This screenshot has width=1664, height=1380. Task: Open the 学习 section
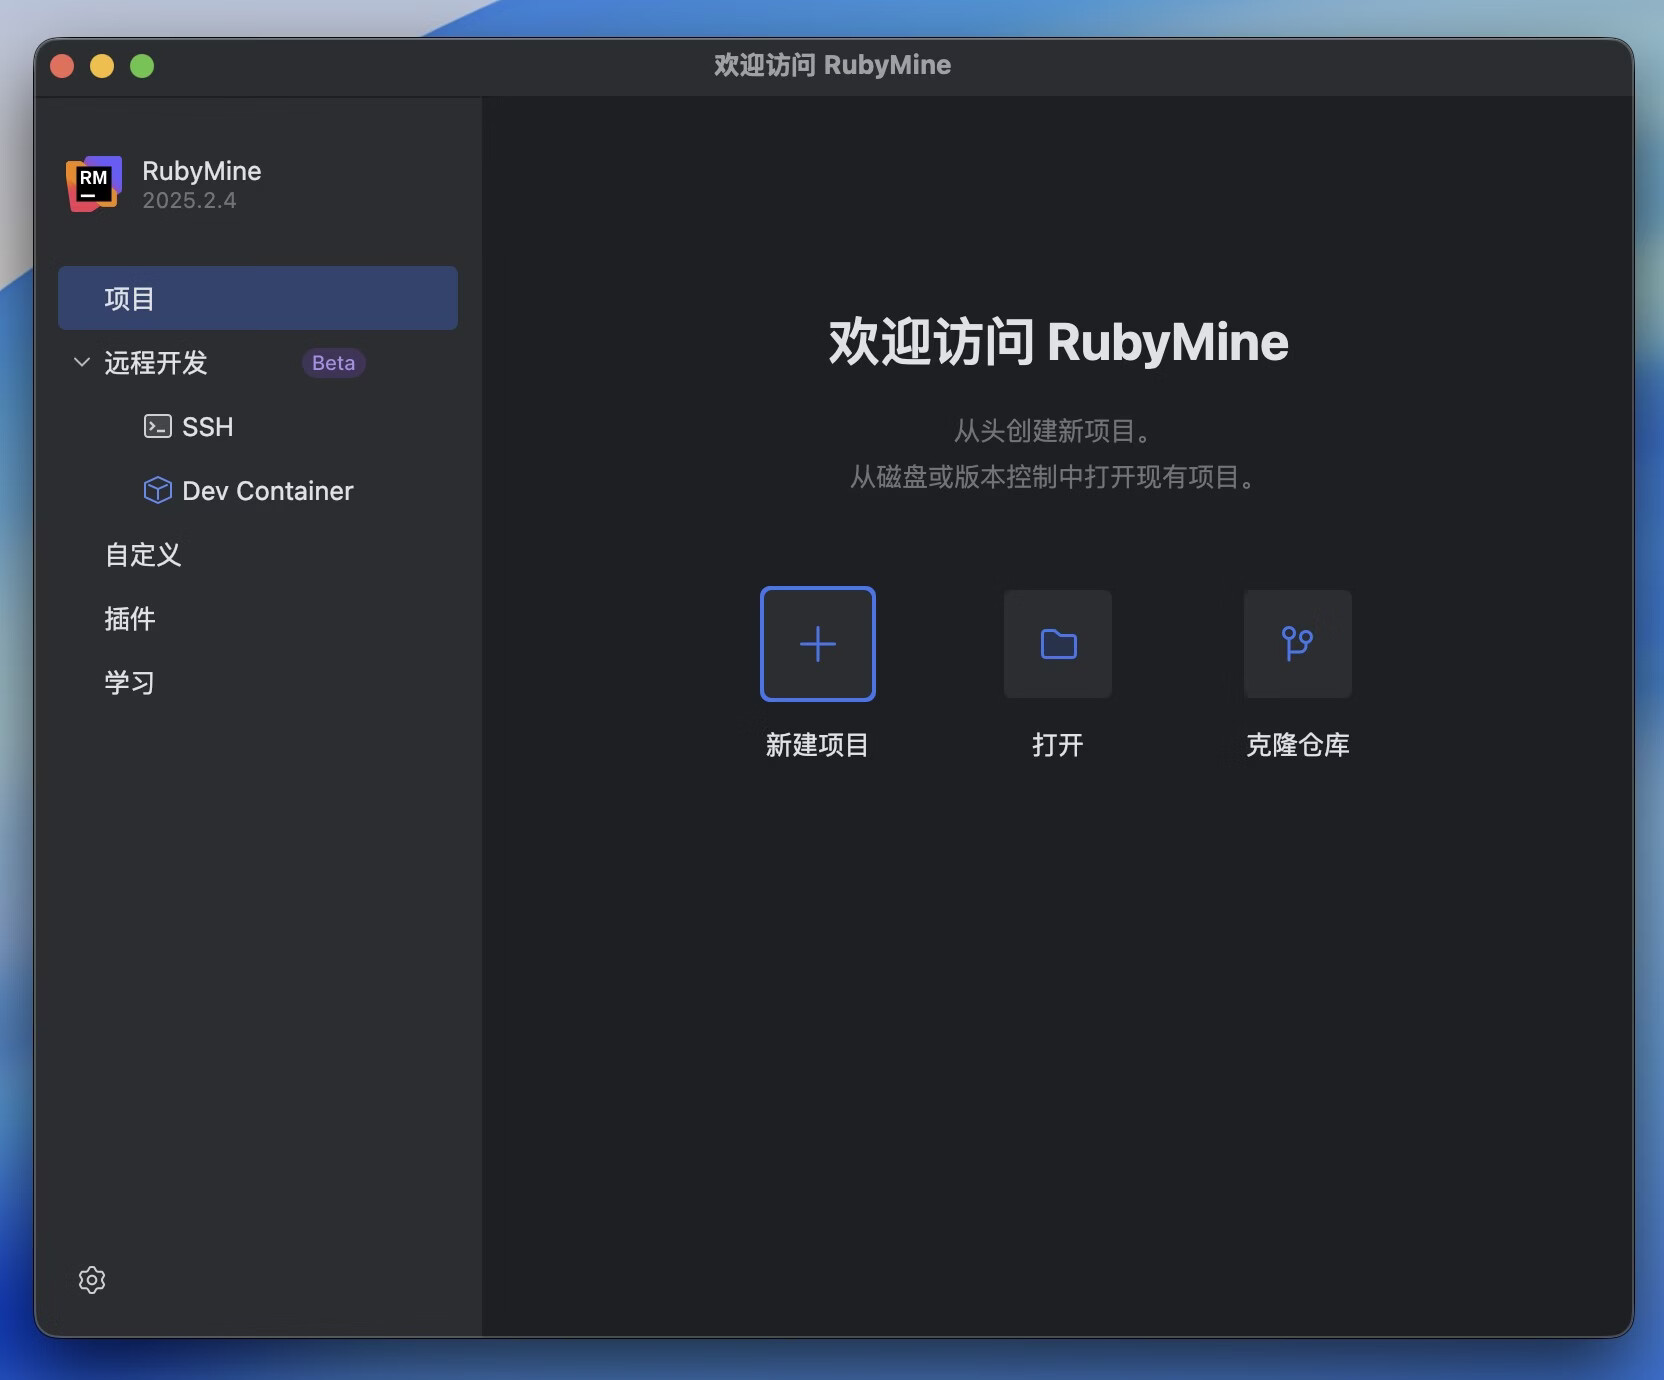(130, 683)
